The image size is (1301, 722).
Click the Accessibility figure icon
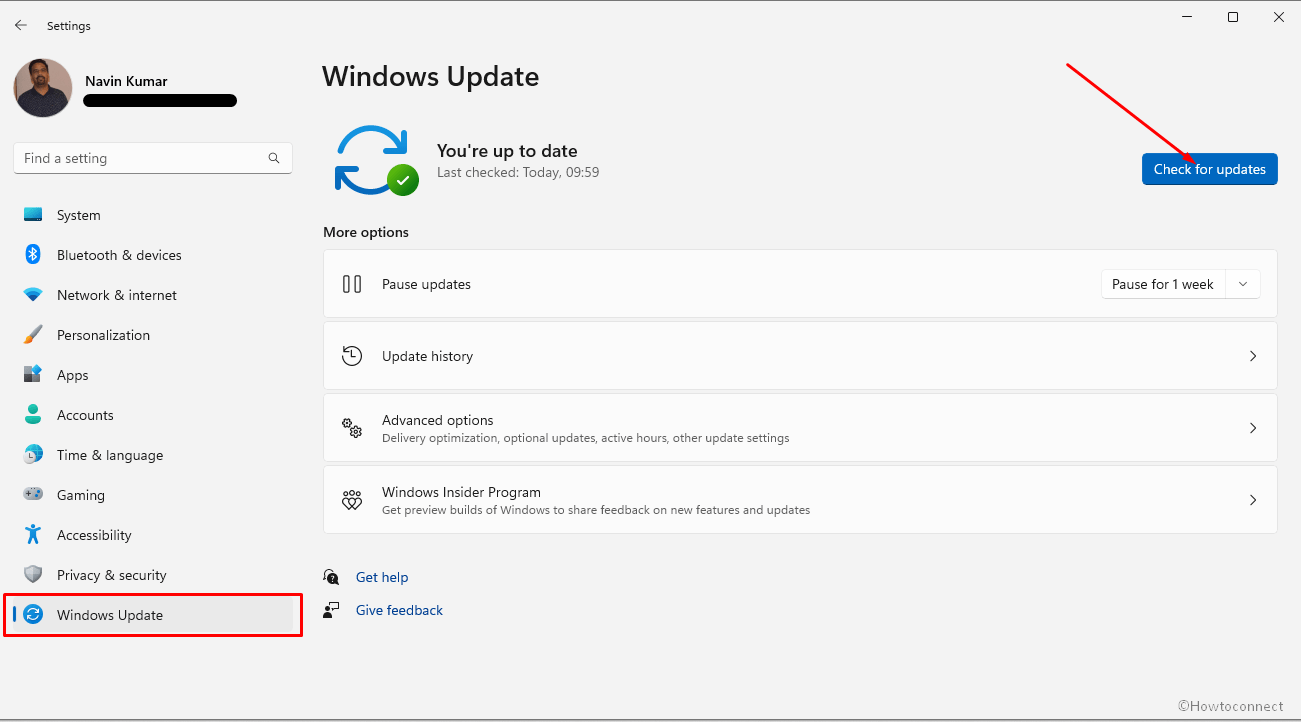click(x=33, y=535)
